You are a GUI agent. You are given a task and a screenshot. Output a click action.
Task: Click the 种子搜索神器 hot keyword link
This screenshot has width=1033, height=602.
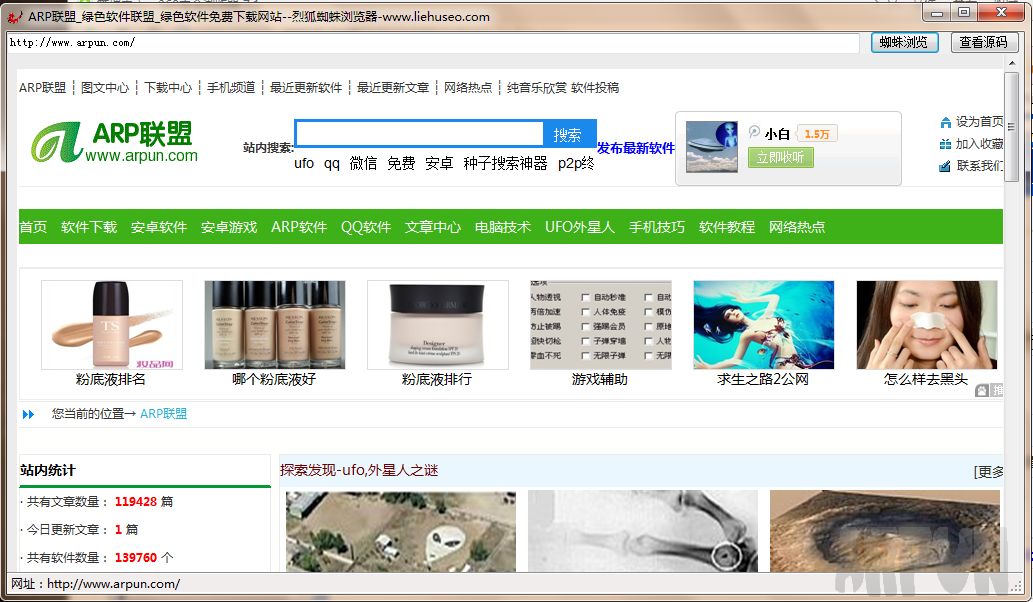coord(505,163)
